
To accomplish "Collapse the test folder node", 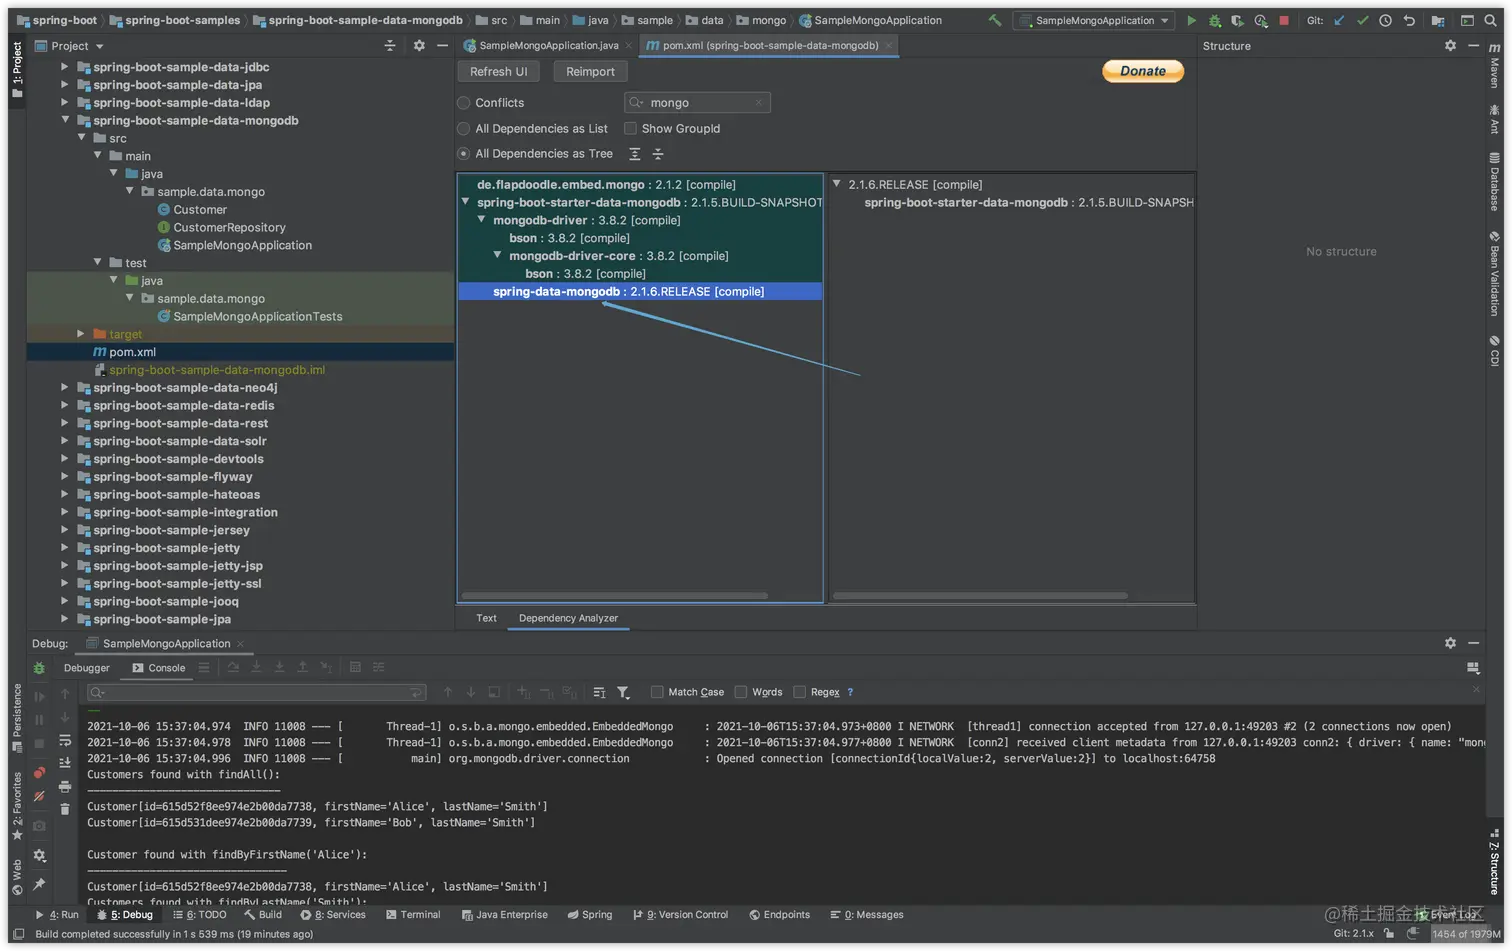I will click(98, 262).
